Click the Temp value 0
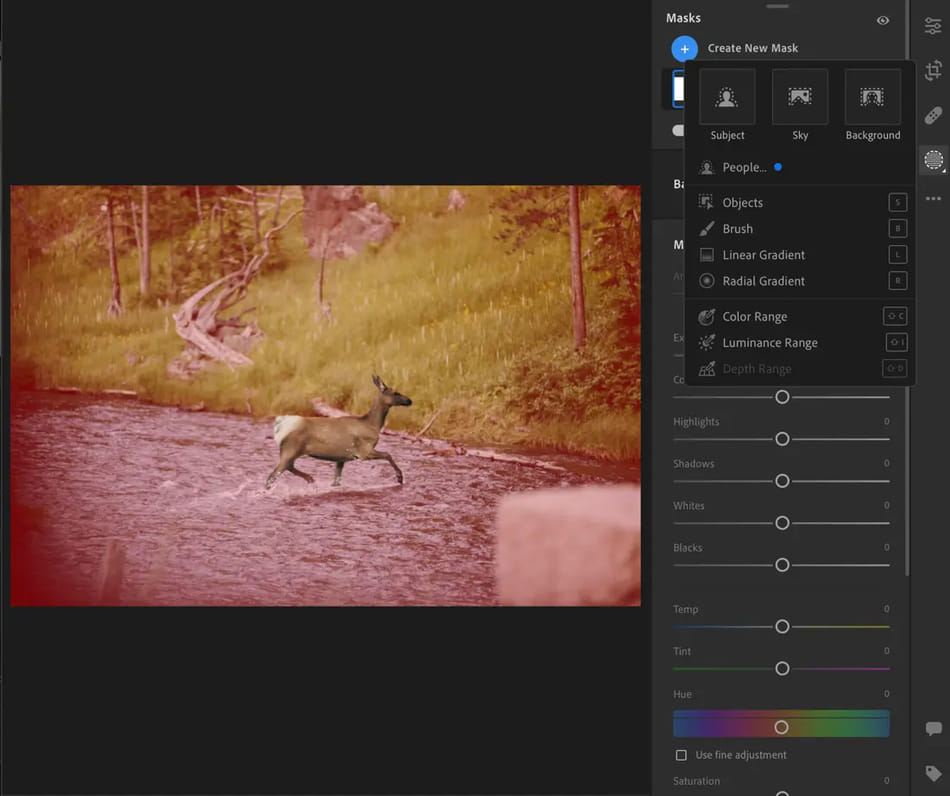Screen dimensions: 950x796 click(x=886, y=609)
